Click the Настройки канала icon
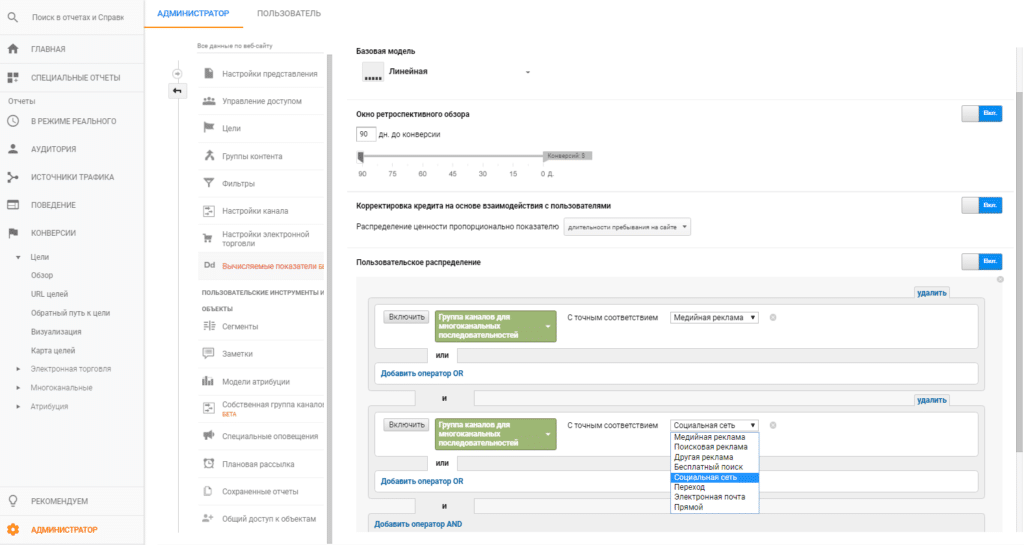The height and width of the screenshot is (545, 1024). 208,211
